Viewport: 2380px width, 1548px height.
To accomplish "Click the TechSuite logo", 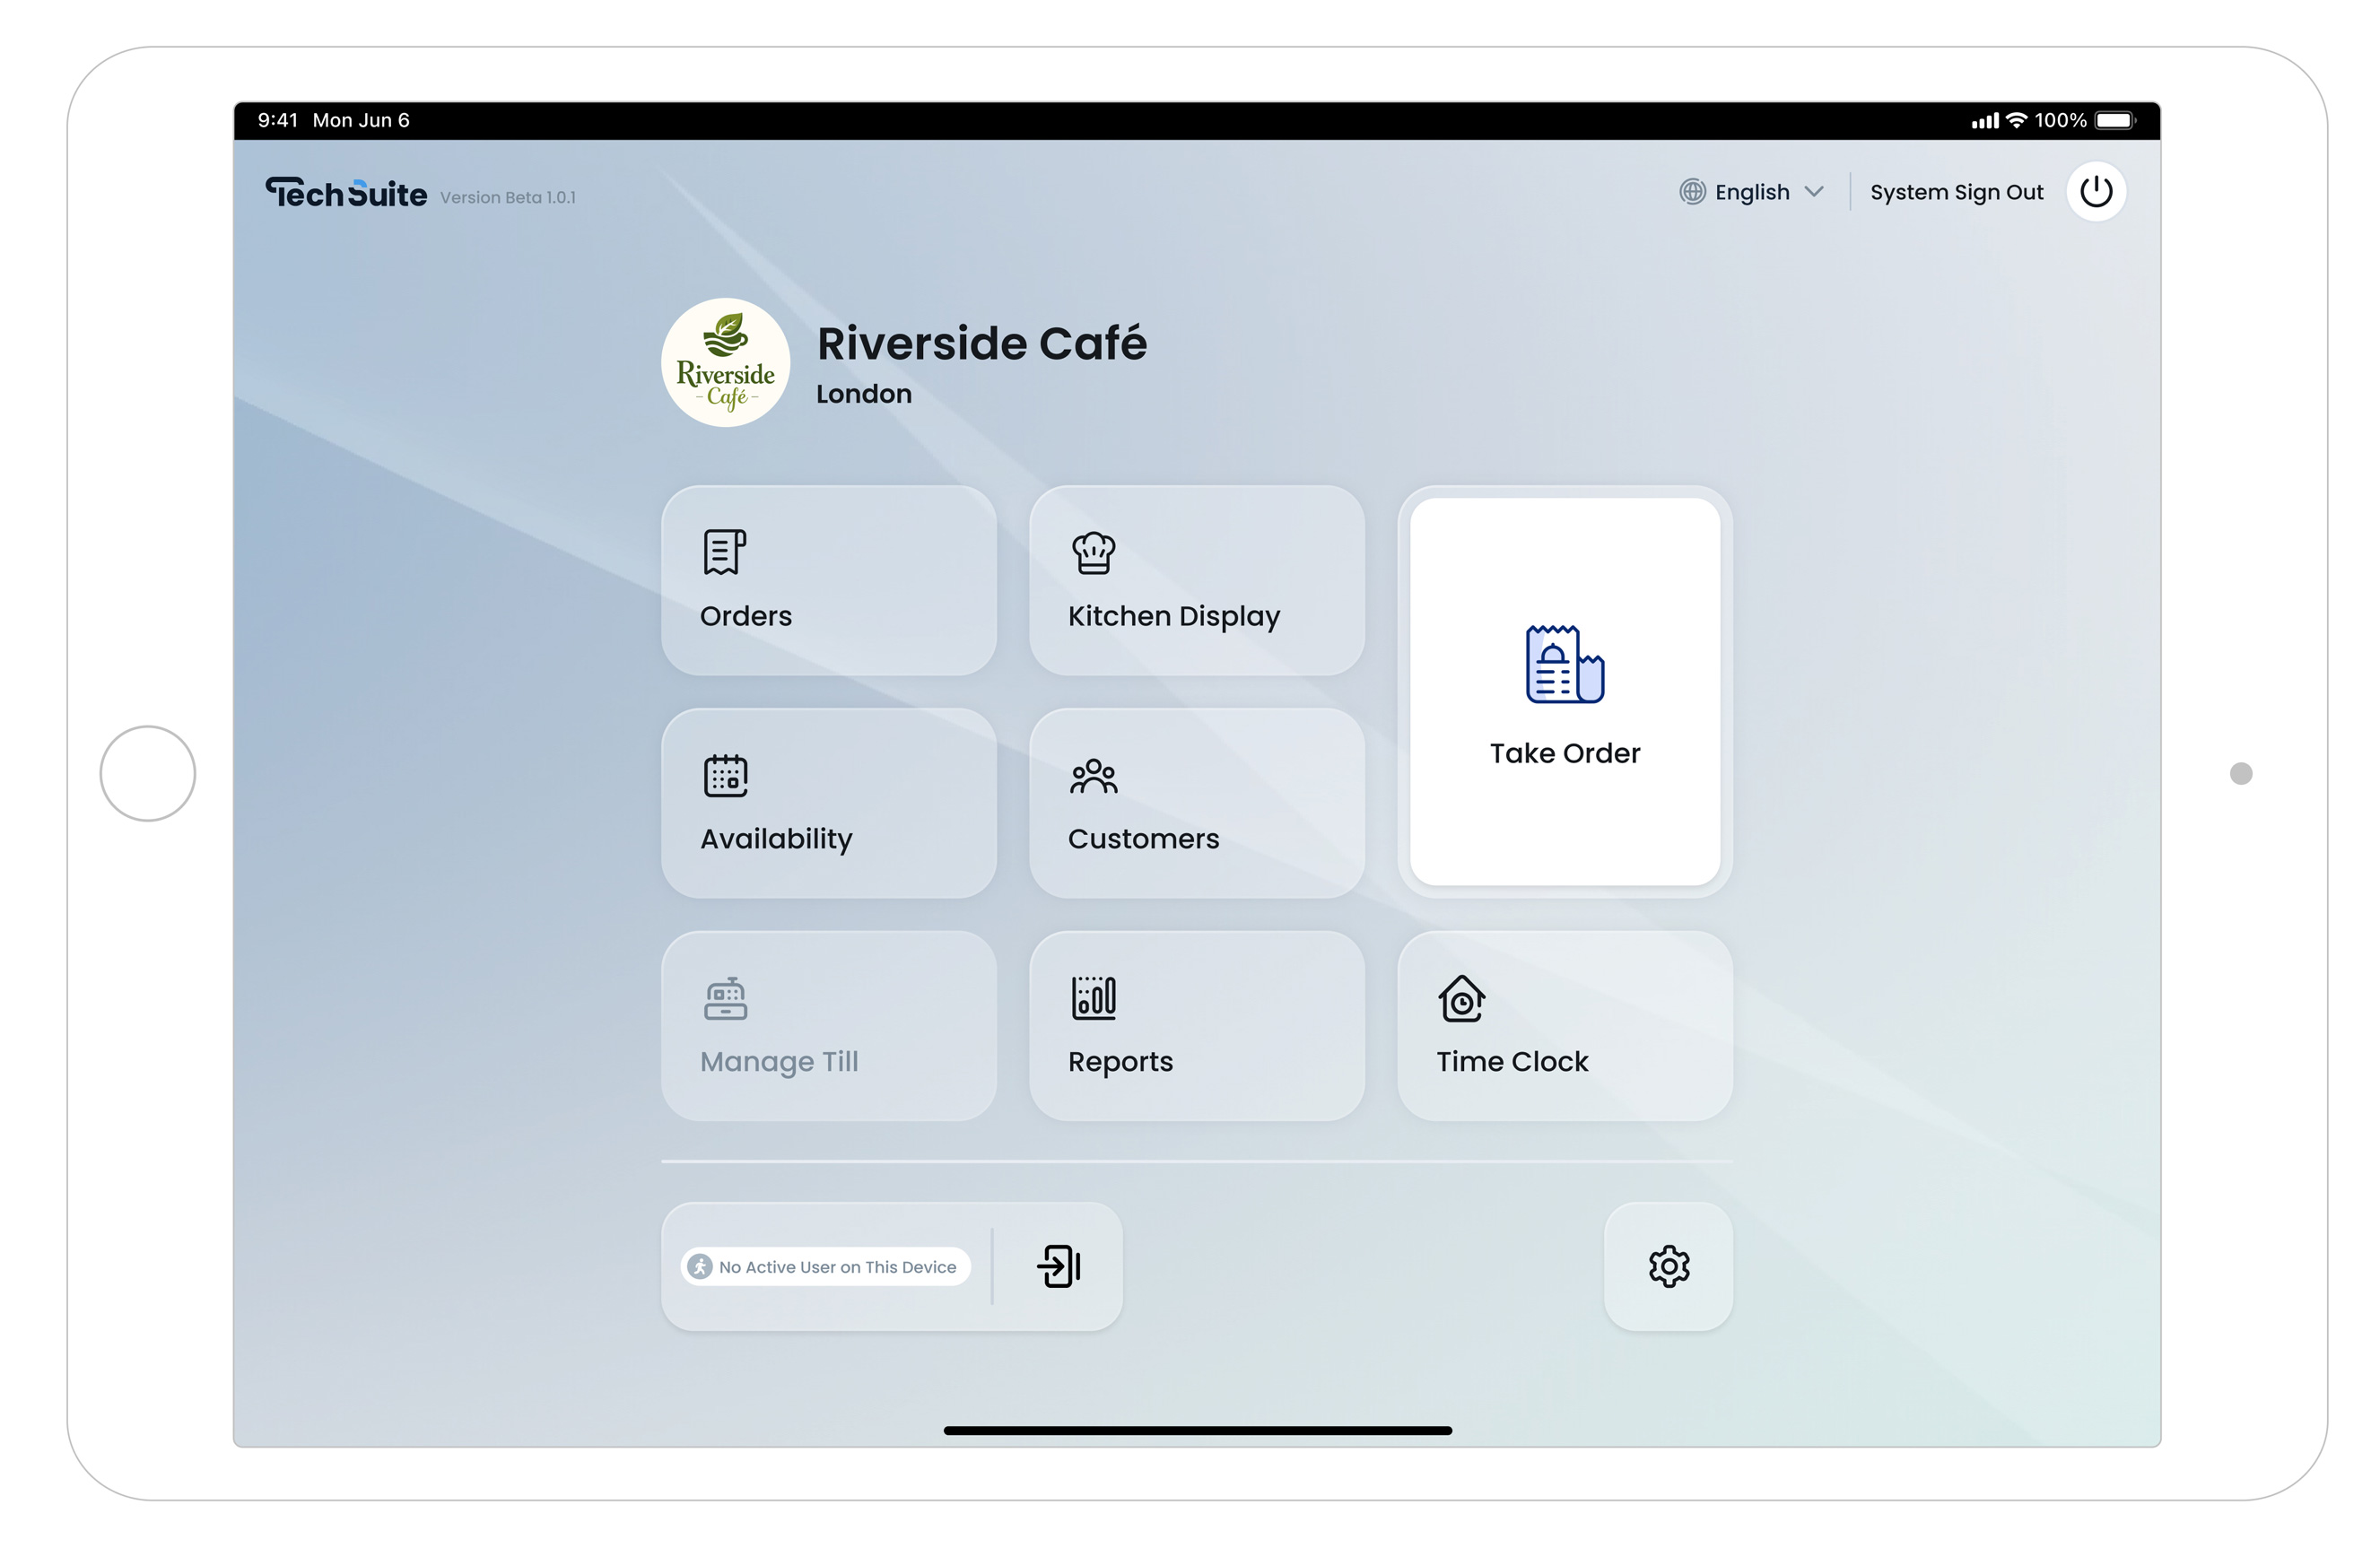I will click(x=345, y=192).
